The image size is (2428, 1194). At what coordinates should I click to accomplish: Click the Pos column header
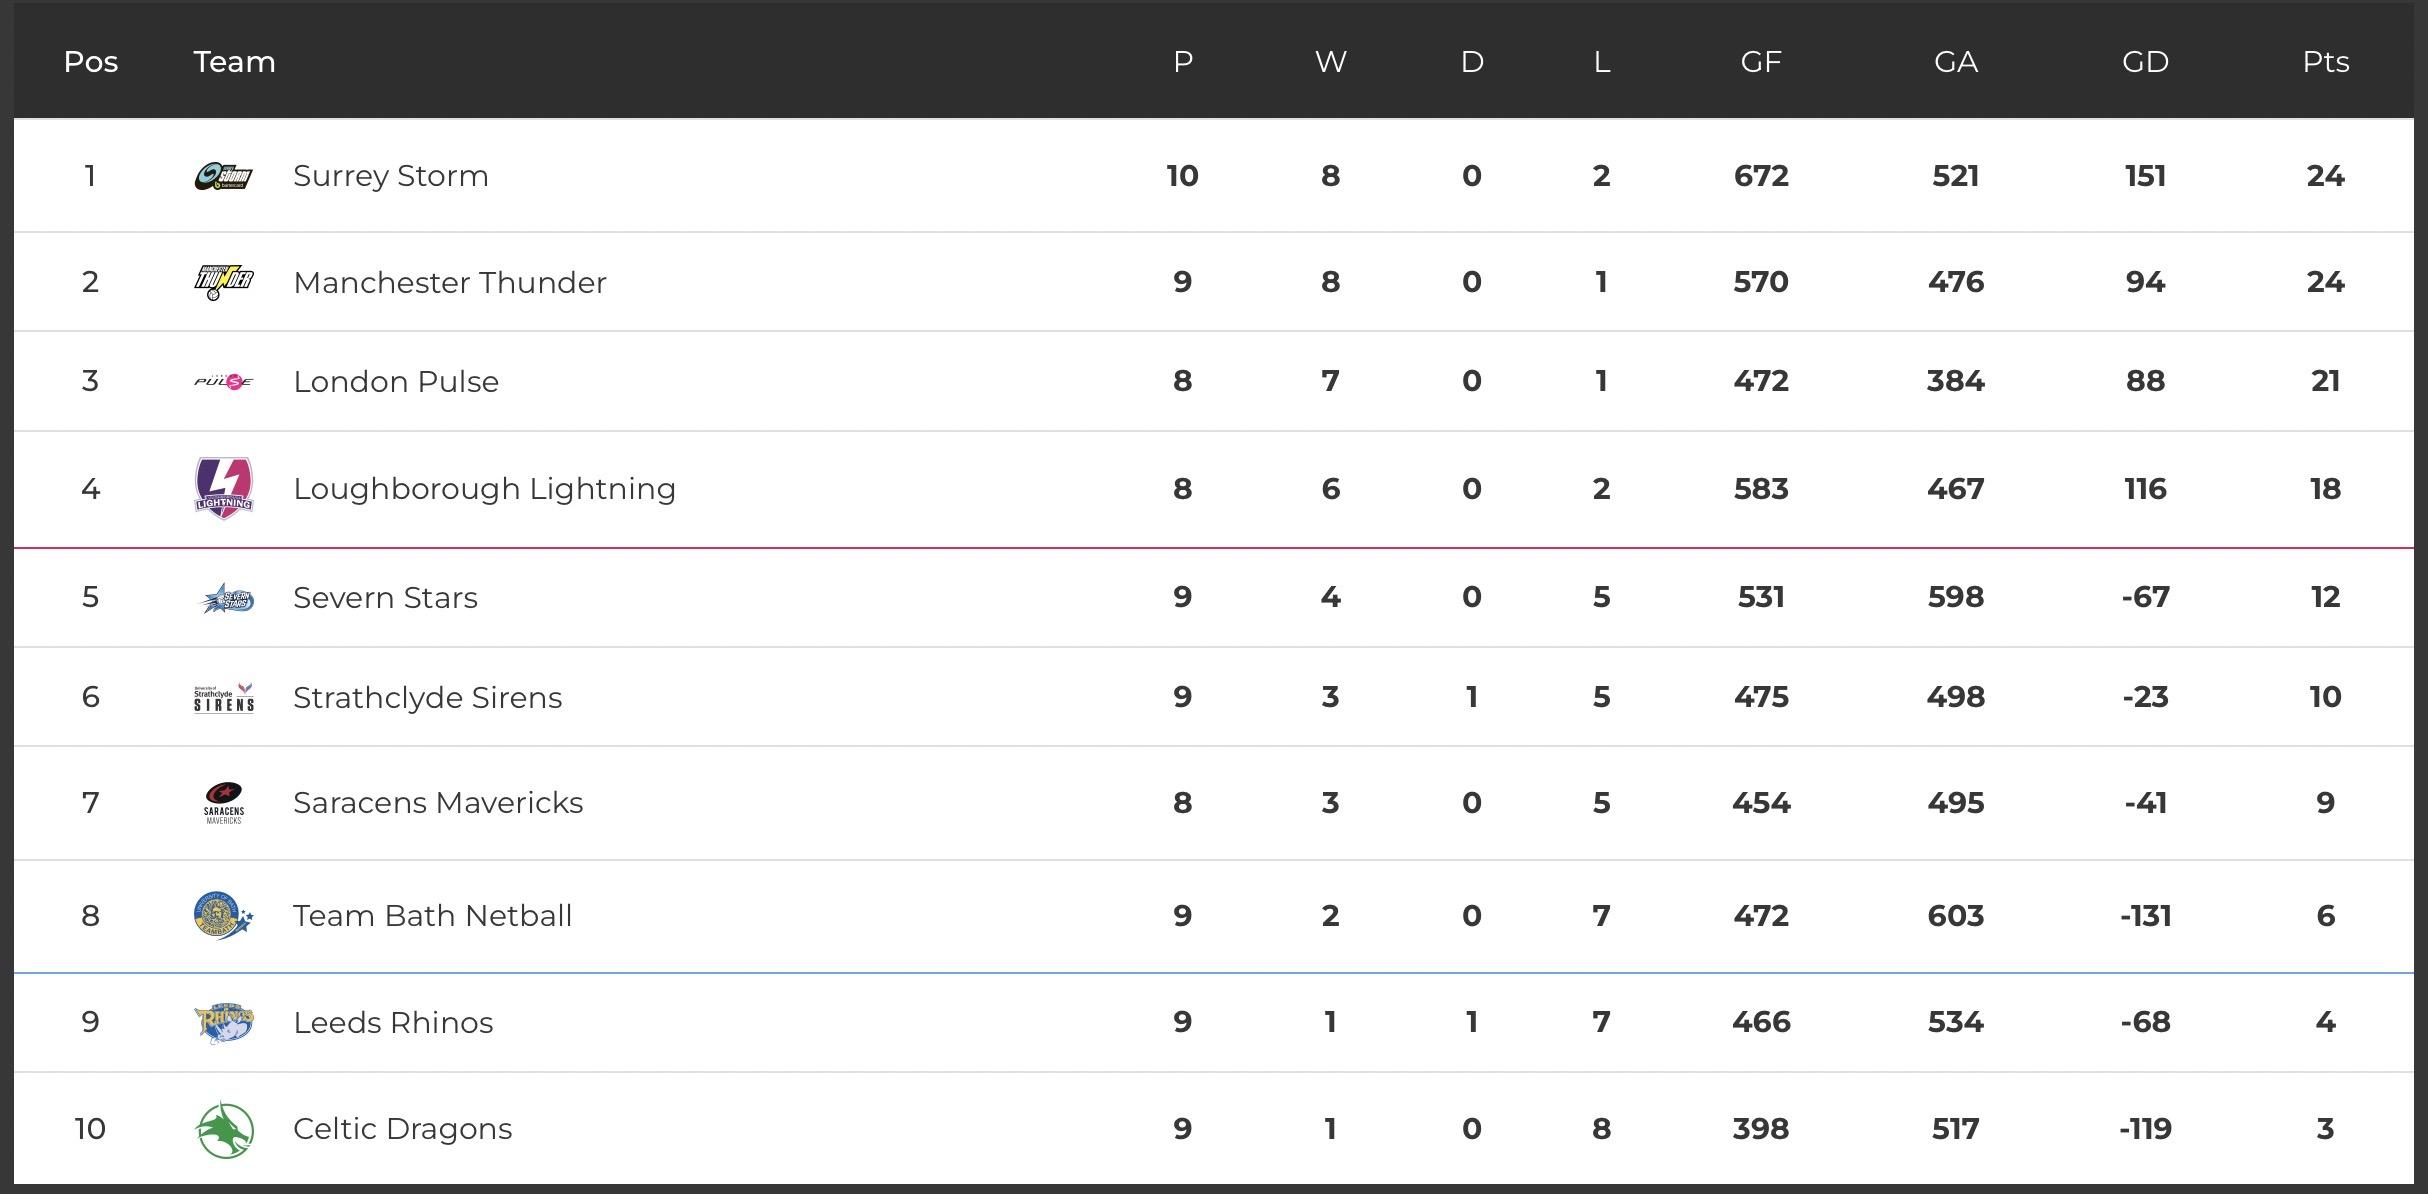tap(90, 62)
